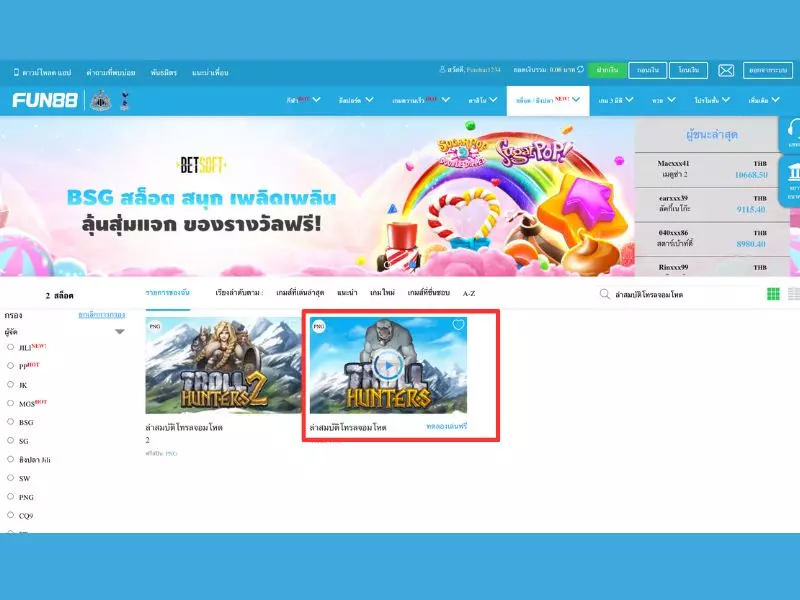800x600 pixels.
Task: Click the PNG badge on Troll Hunters
Action: pos(319,326)
